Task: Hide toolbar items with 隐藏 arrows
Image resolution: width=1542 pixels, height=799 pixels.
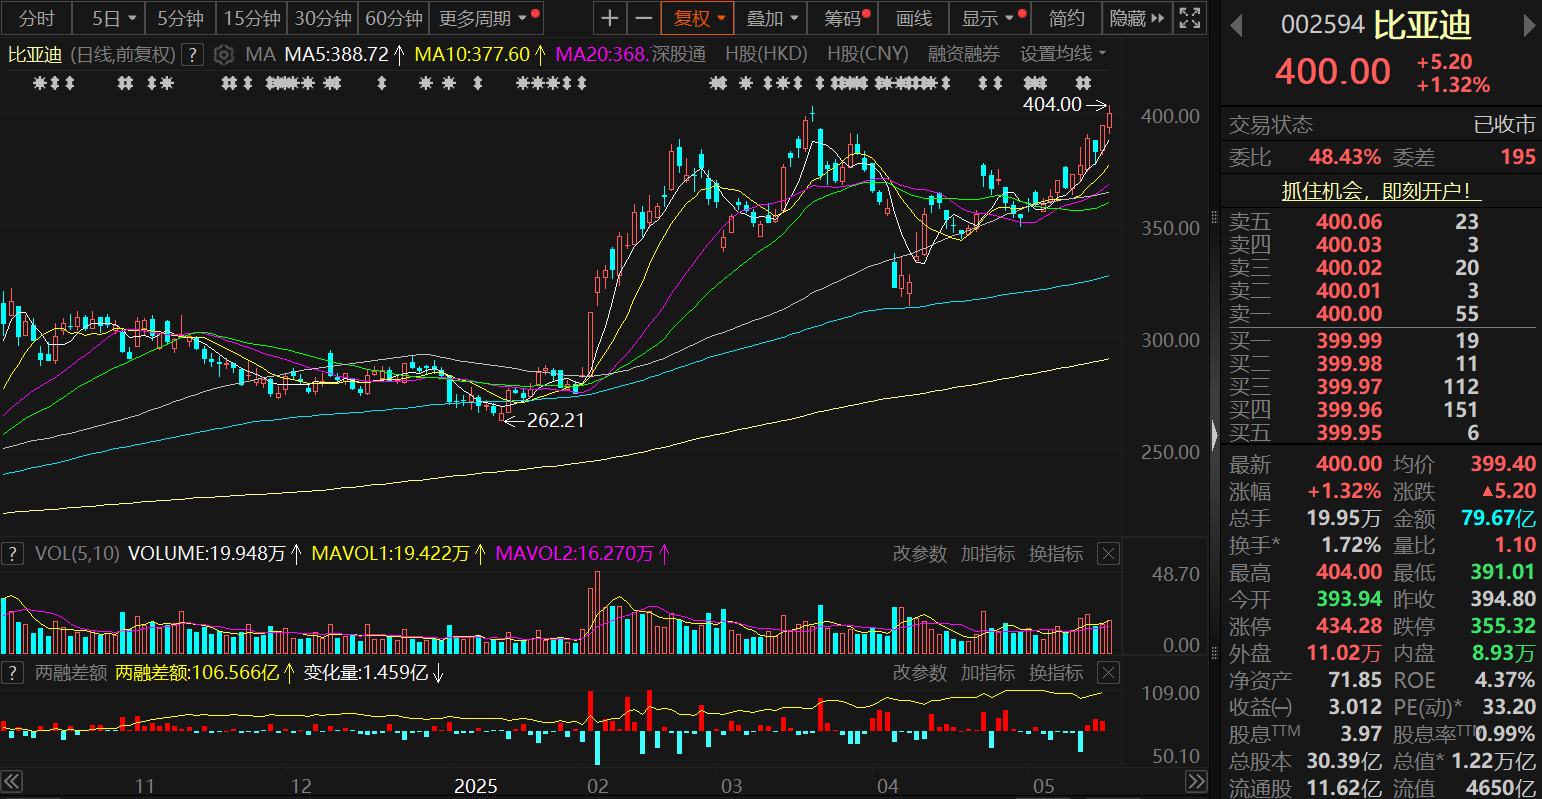Action: click(x=1137, y=18)
